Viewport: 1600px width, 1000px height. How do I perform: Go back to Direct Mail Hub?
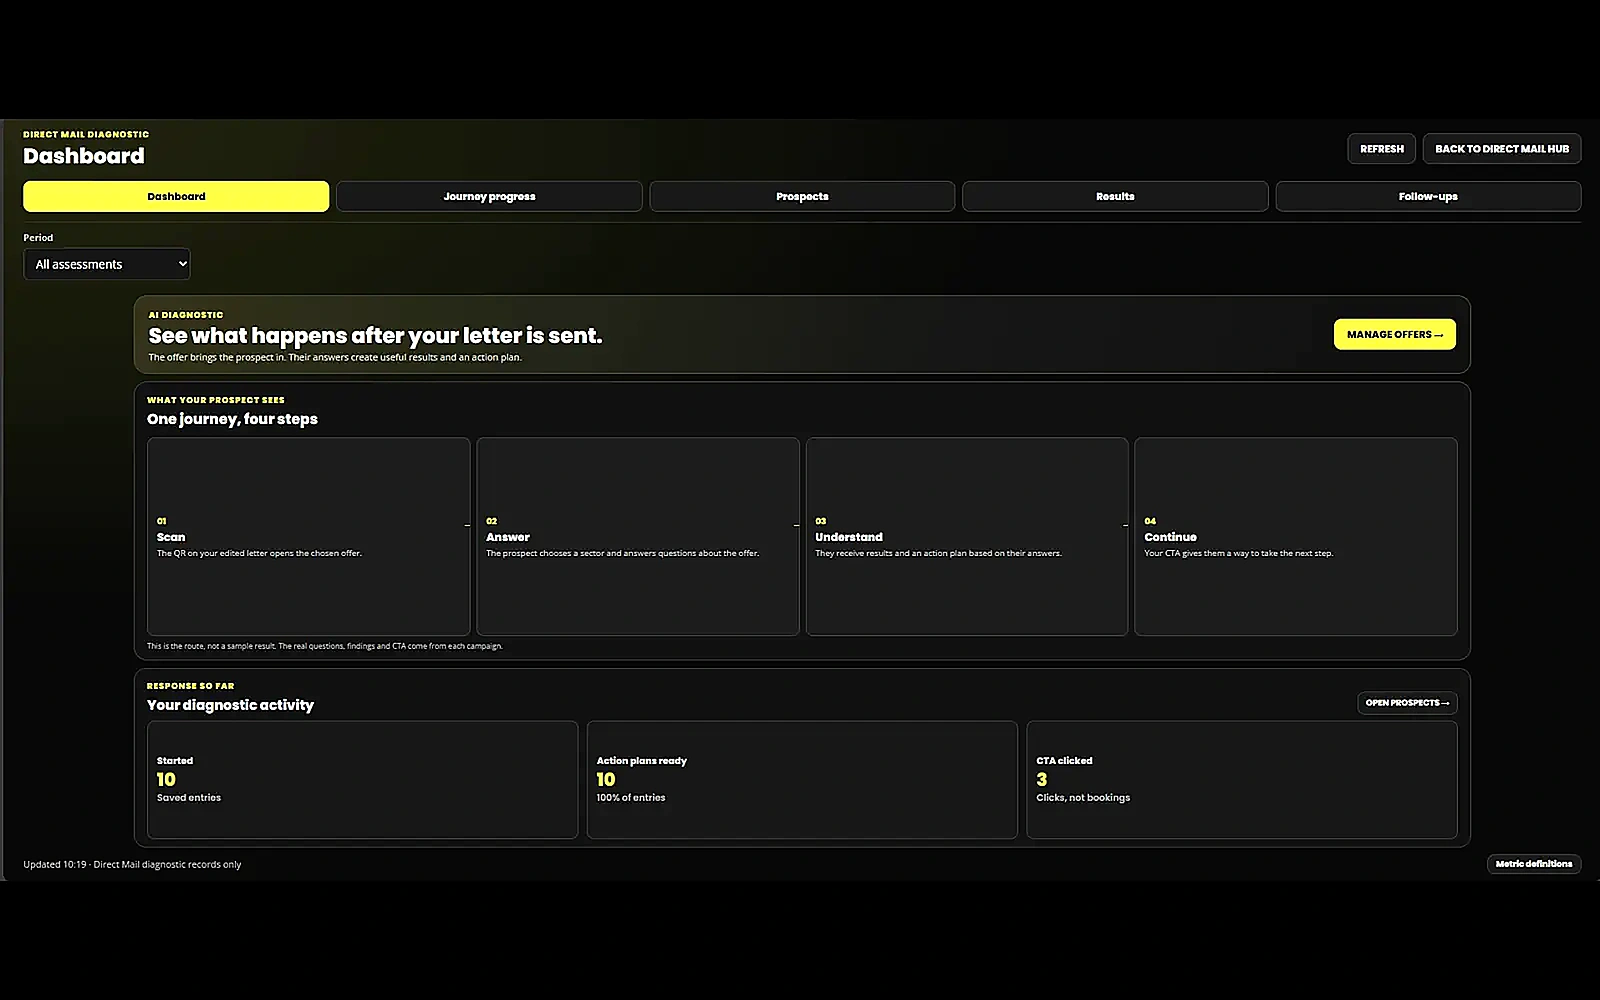[1502, 148]
